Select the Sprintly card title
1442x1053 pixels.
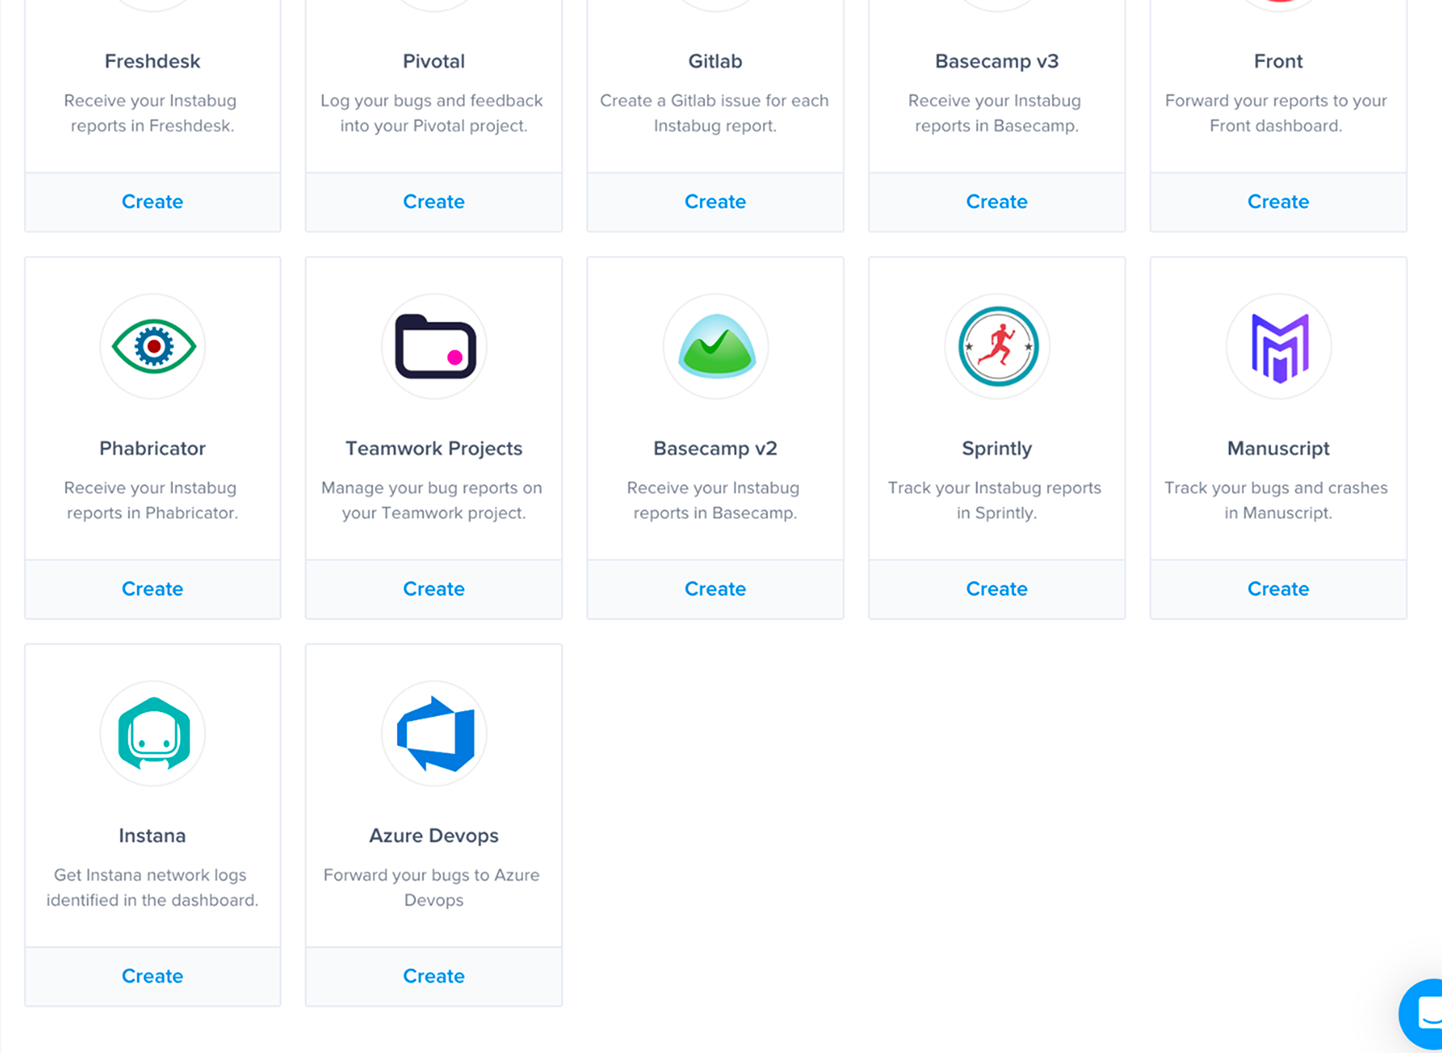tap(997, 448)
